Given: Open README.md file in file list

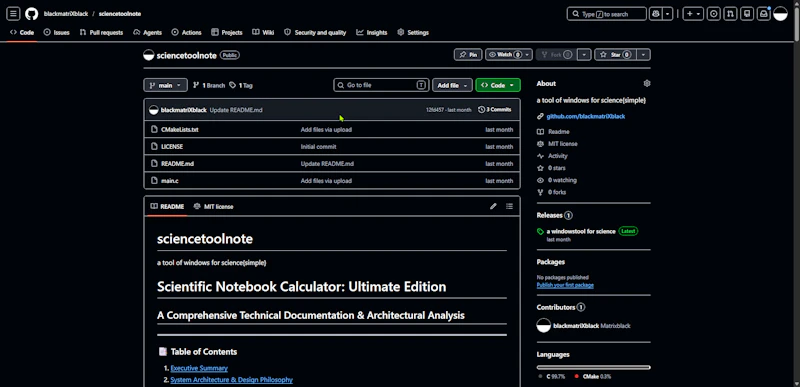Looking at the screenshot, I should click(178, 164).
